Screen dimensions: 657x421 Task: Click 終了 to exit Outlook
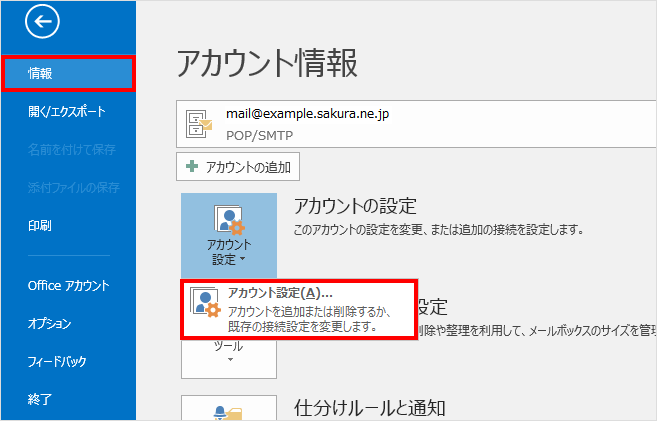point(40,399)
